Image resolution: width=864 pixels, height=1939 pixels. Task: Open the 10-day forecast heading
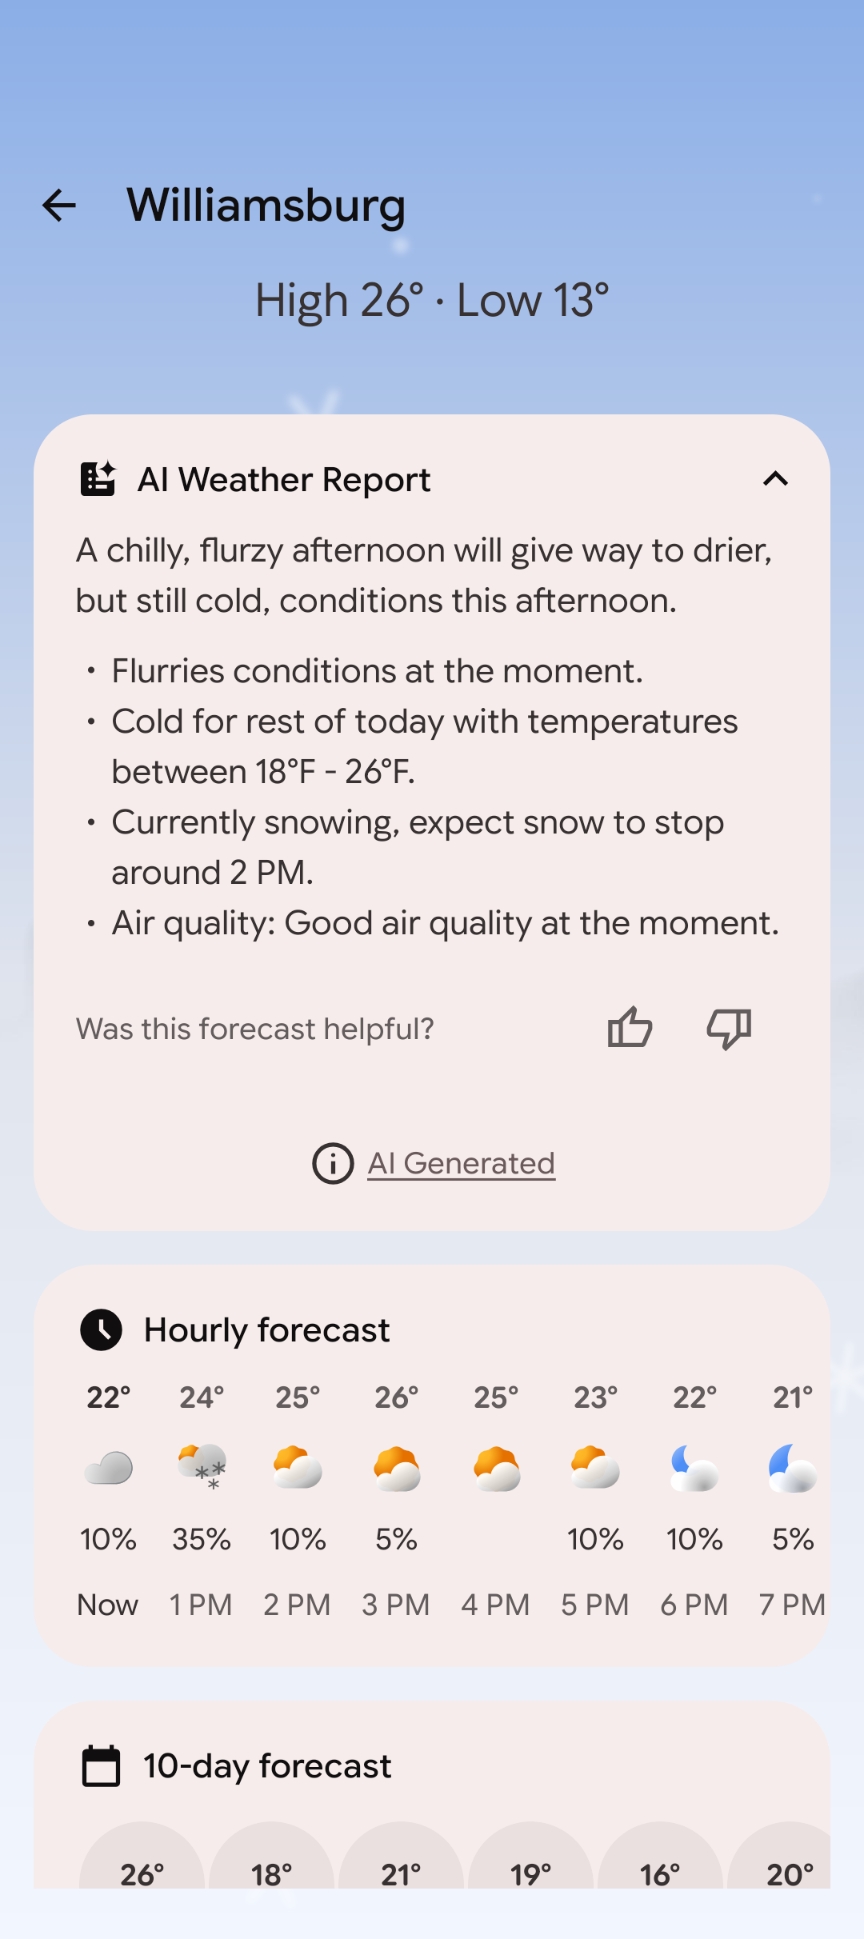267,1766
